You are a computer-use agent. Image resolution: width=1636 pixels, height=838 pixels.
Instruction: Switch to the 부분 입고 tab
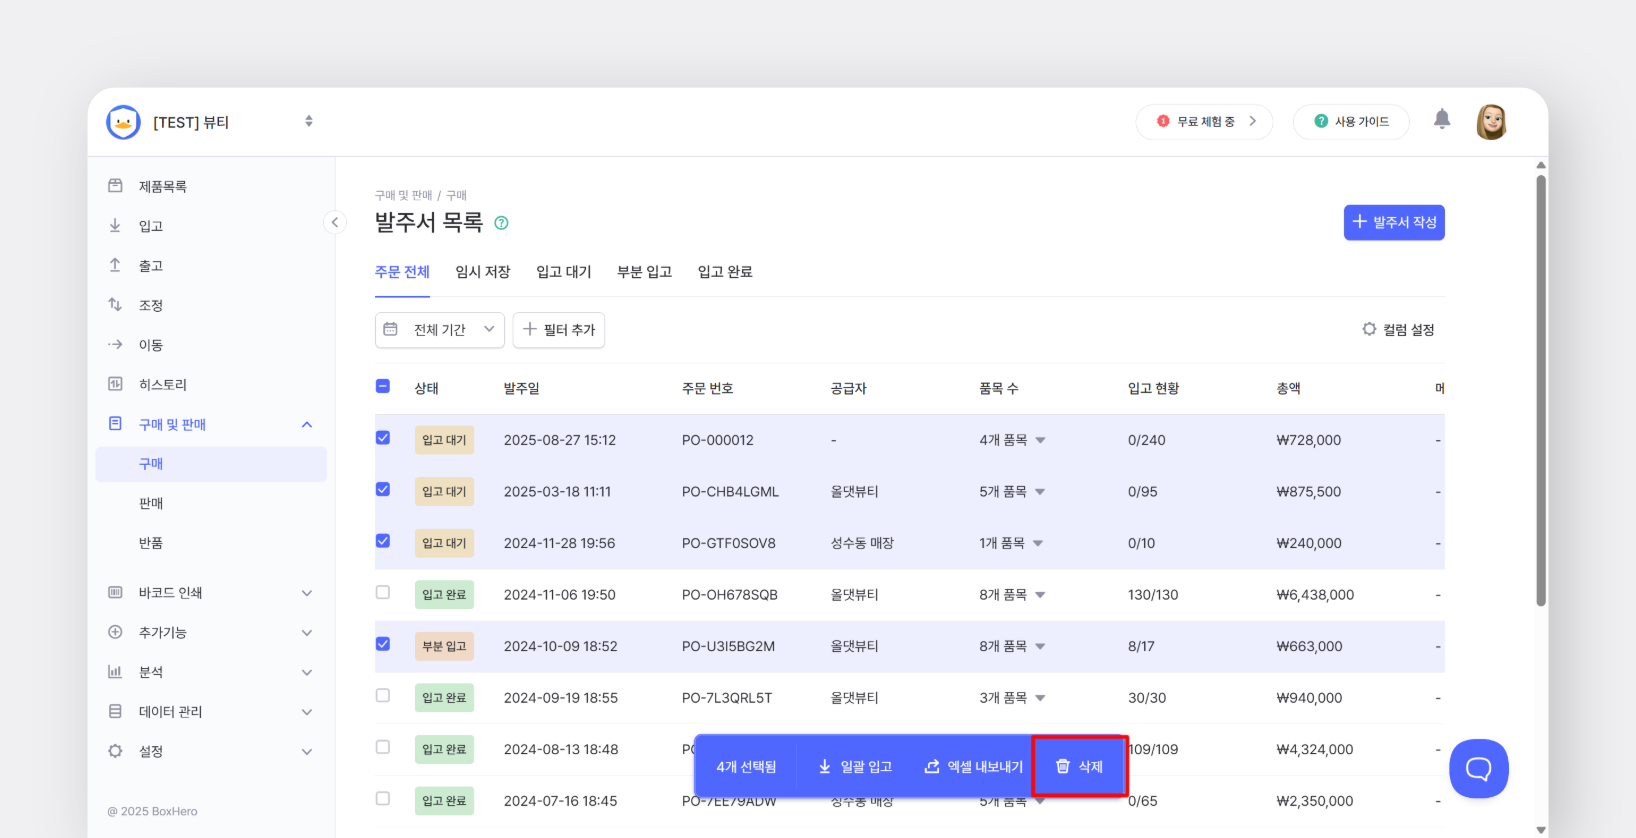click(x=645, y=272)
